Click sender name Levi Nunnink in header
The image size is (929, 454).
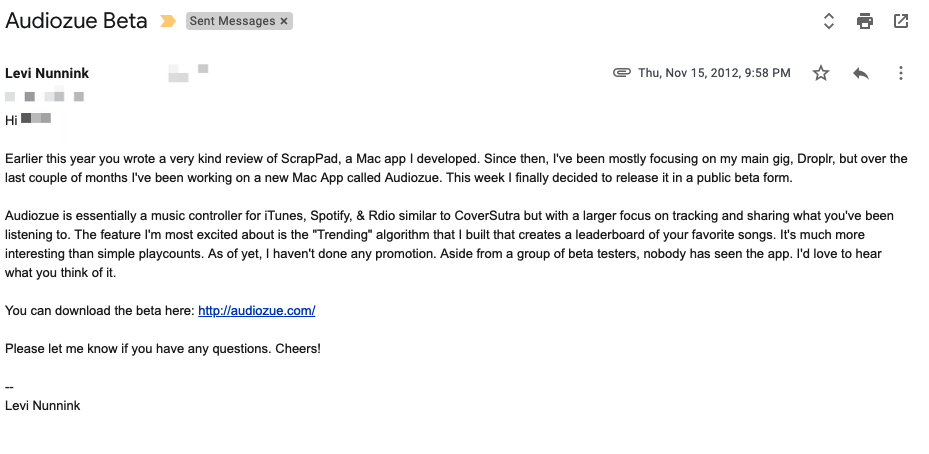(47, 73)
